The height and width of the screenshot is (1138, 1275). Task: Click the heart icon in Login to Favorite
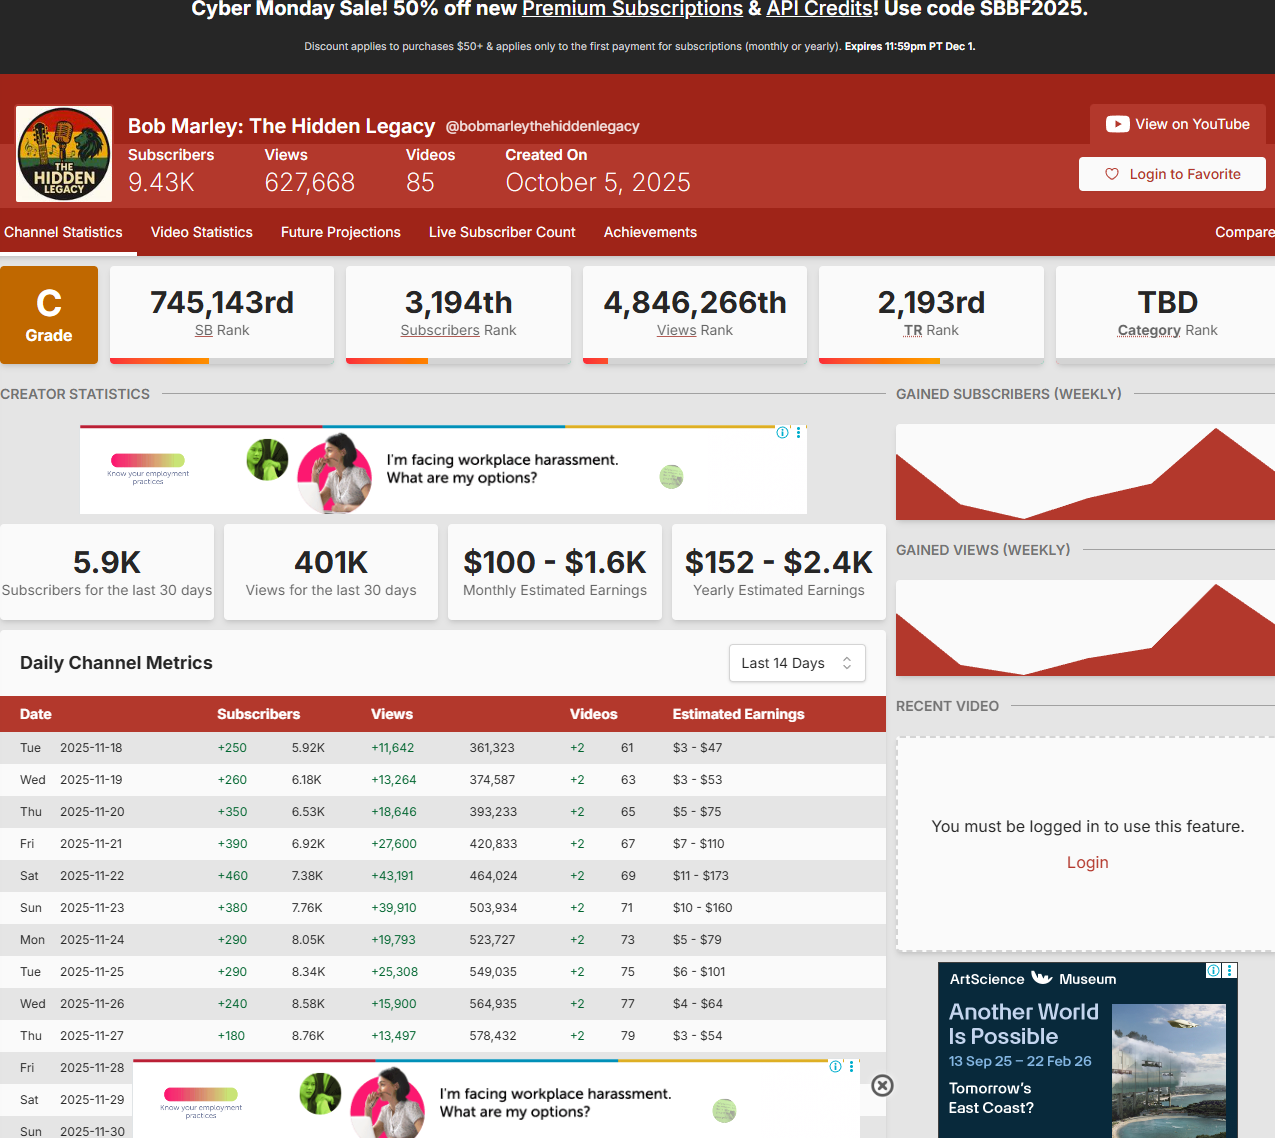[1111, 174]
